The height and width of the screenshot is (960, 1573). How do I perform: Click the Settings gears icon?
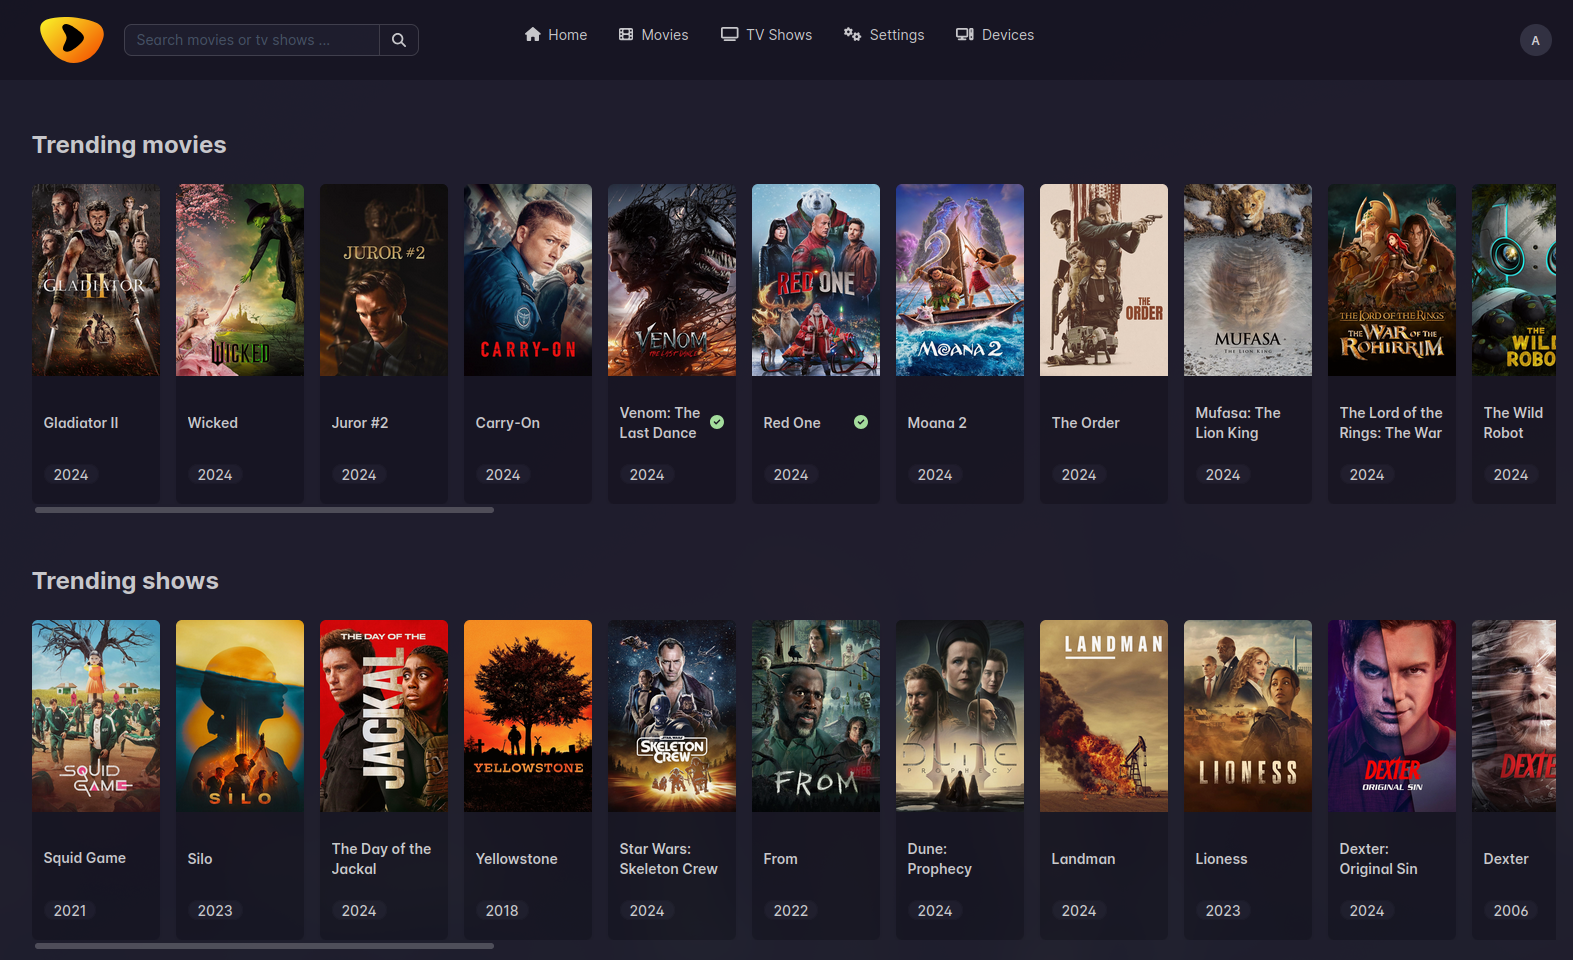(x=852, y=35)
